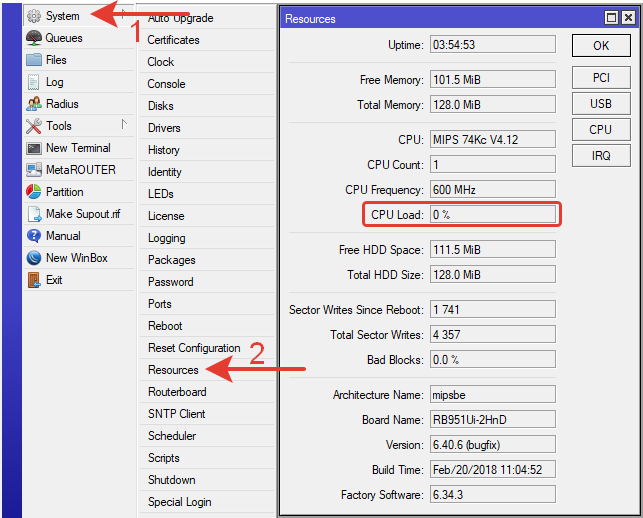Screen dimensions: 643x518
Task: Click the Manual question mark icon
Action: tap(34, 236)
